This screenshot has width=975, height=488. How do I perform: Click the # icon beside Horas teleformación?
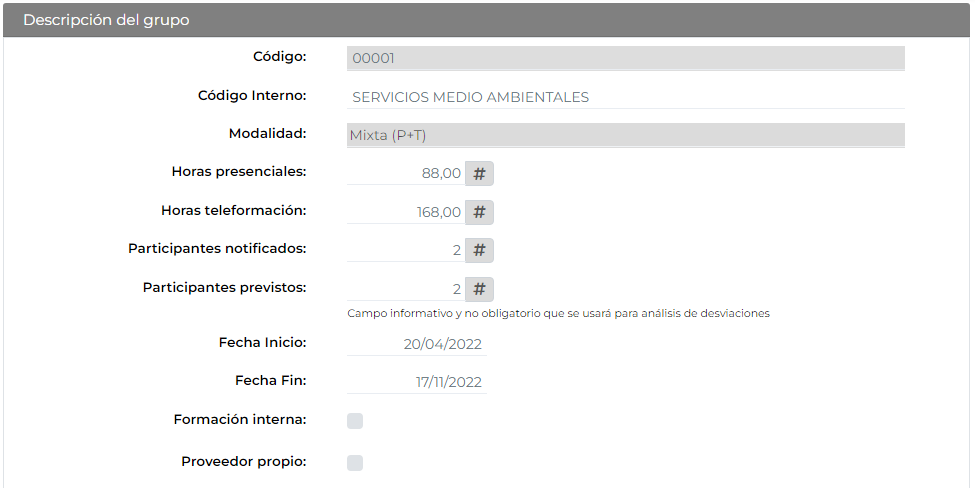tap(479, 212)
